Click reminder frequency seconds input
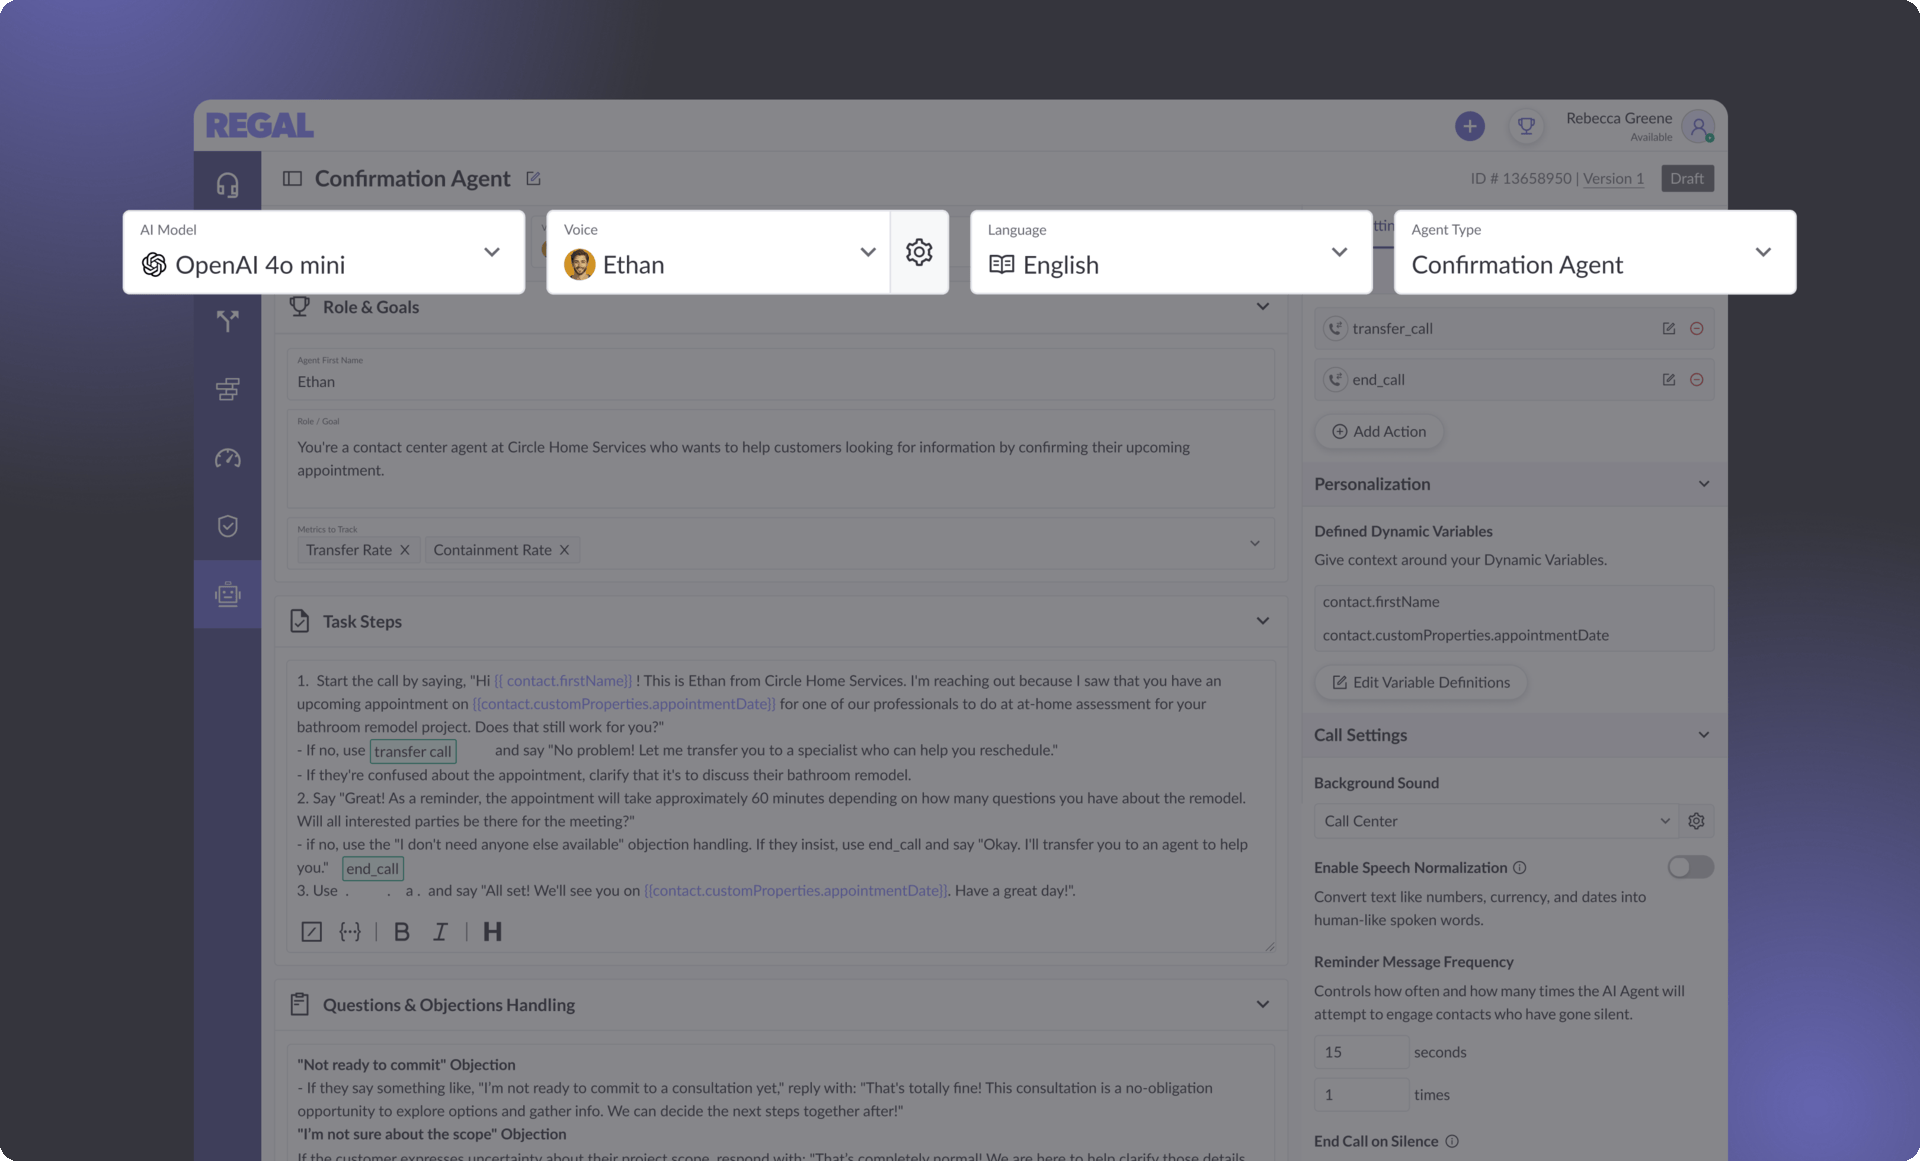This screenshot has height=1161, width=1920. (1361, 1052)
